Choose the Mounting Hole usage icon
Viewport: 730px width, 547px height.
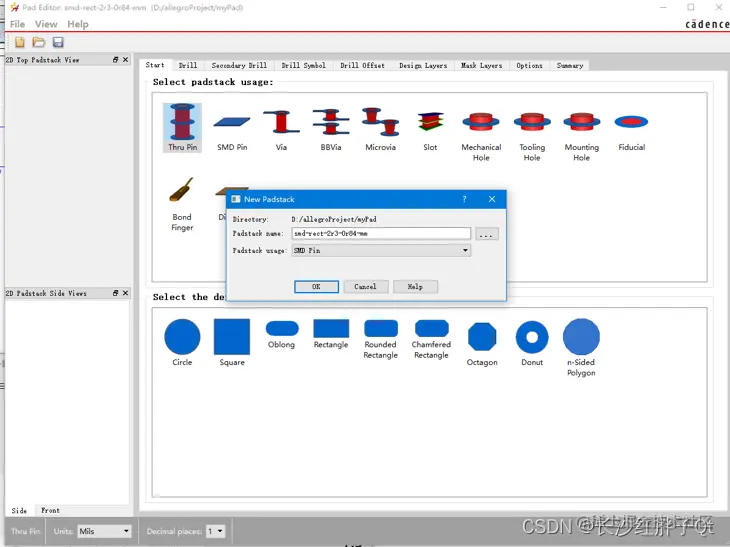point(581,136)
